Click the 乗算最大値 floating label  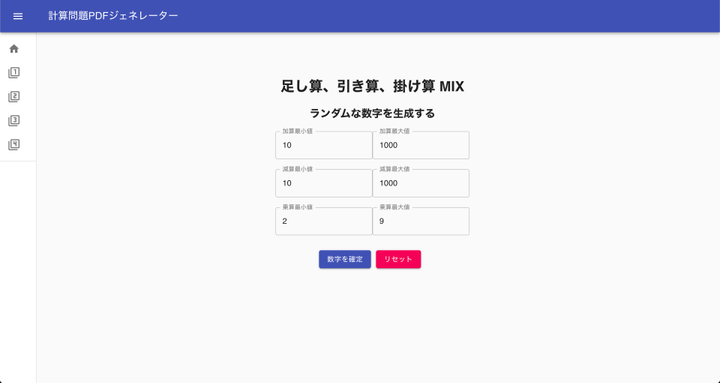tap(394, 208)
